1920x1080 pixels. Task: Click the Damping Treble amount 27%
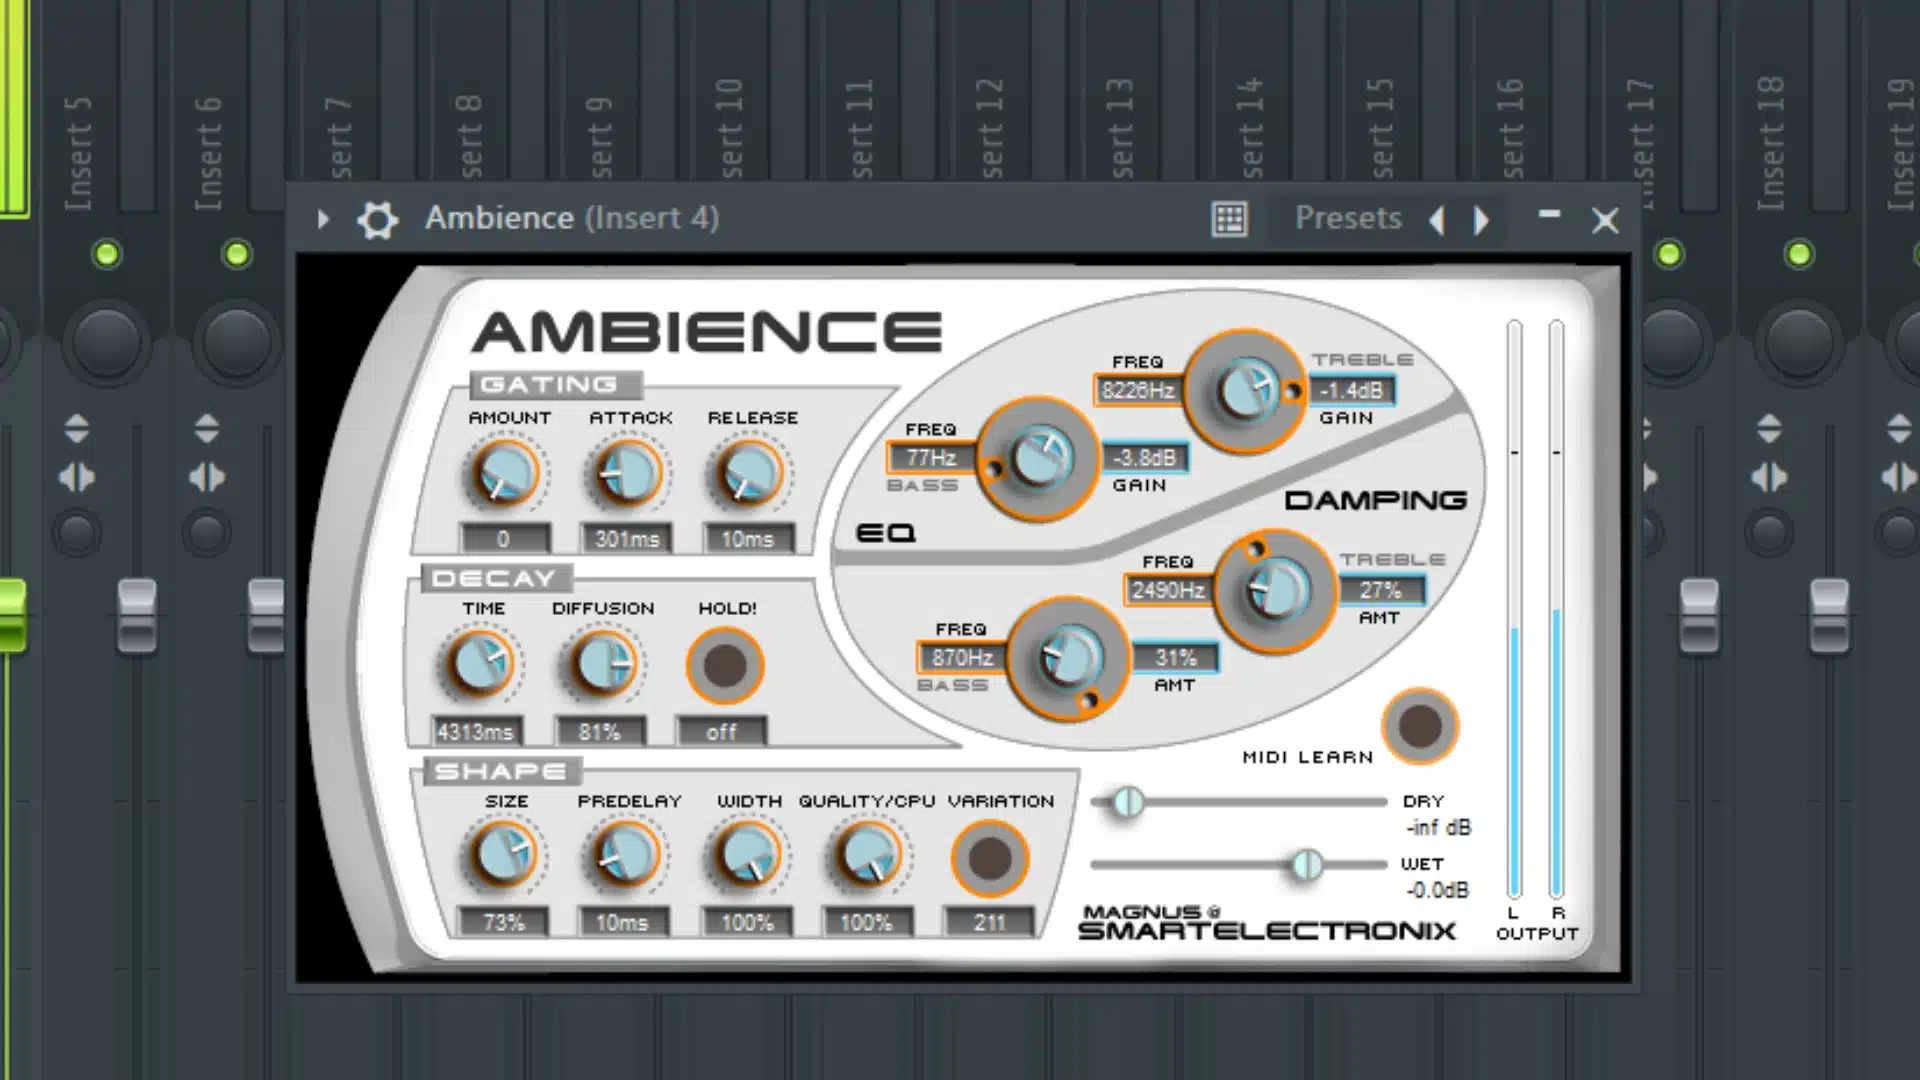pos(1381,590)
